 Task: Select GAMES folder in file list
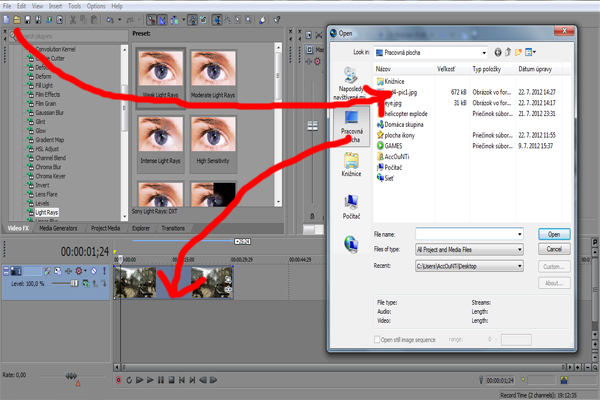(x=390, y=146)
